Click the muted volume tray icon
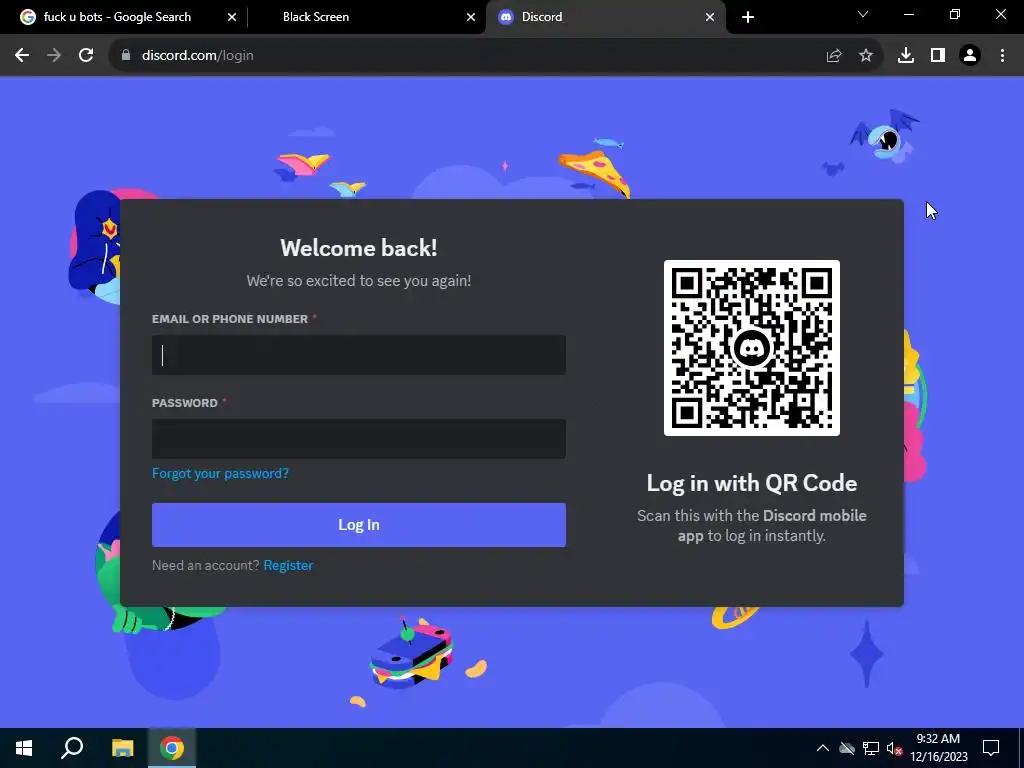The width and height of the screenshot is (1024, 768). point(894,748)
